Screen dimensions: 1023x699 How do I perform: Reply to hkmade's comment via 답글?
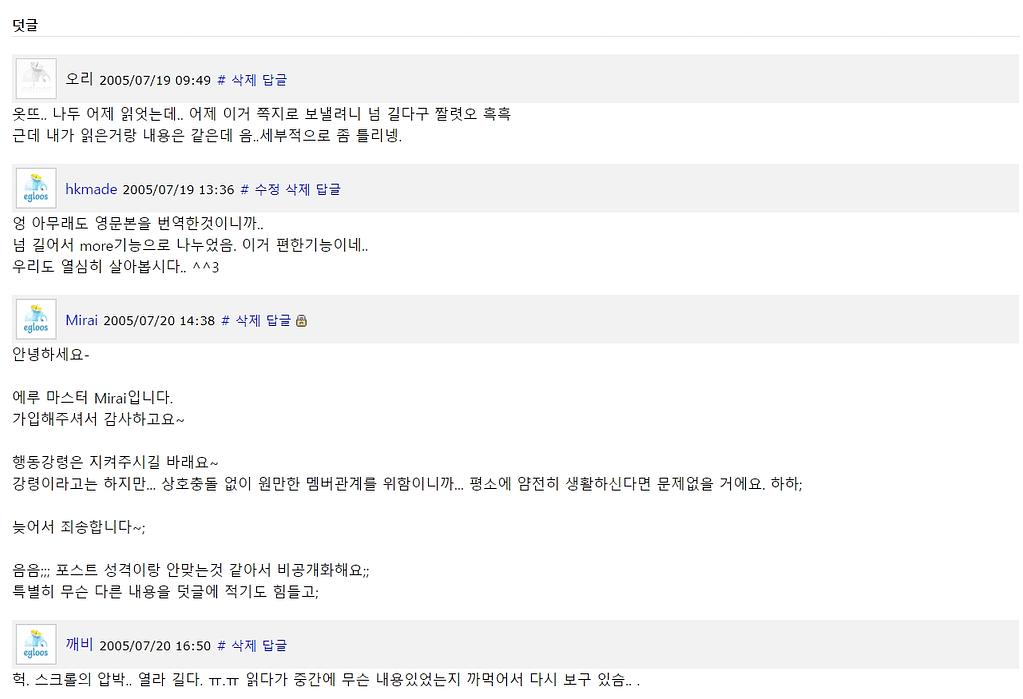pos(328,189)
